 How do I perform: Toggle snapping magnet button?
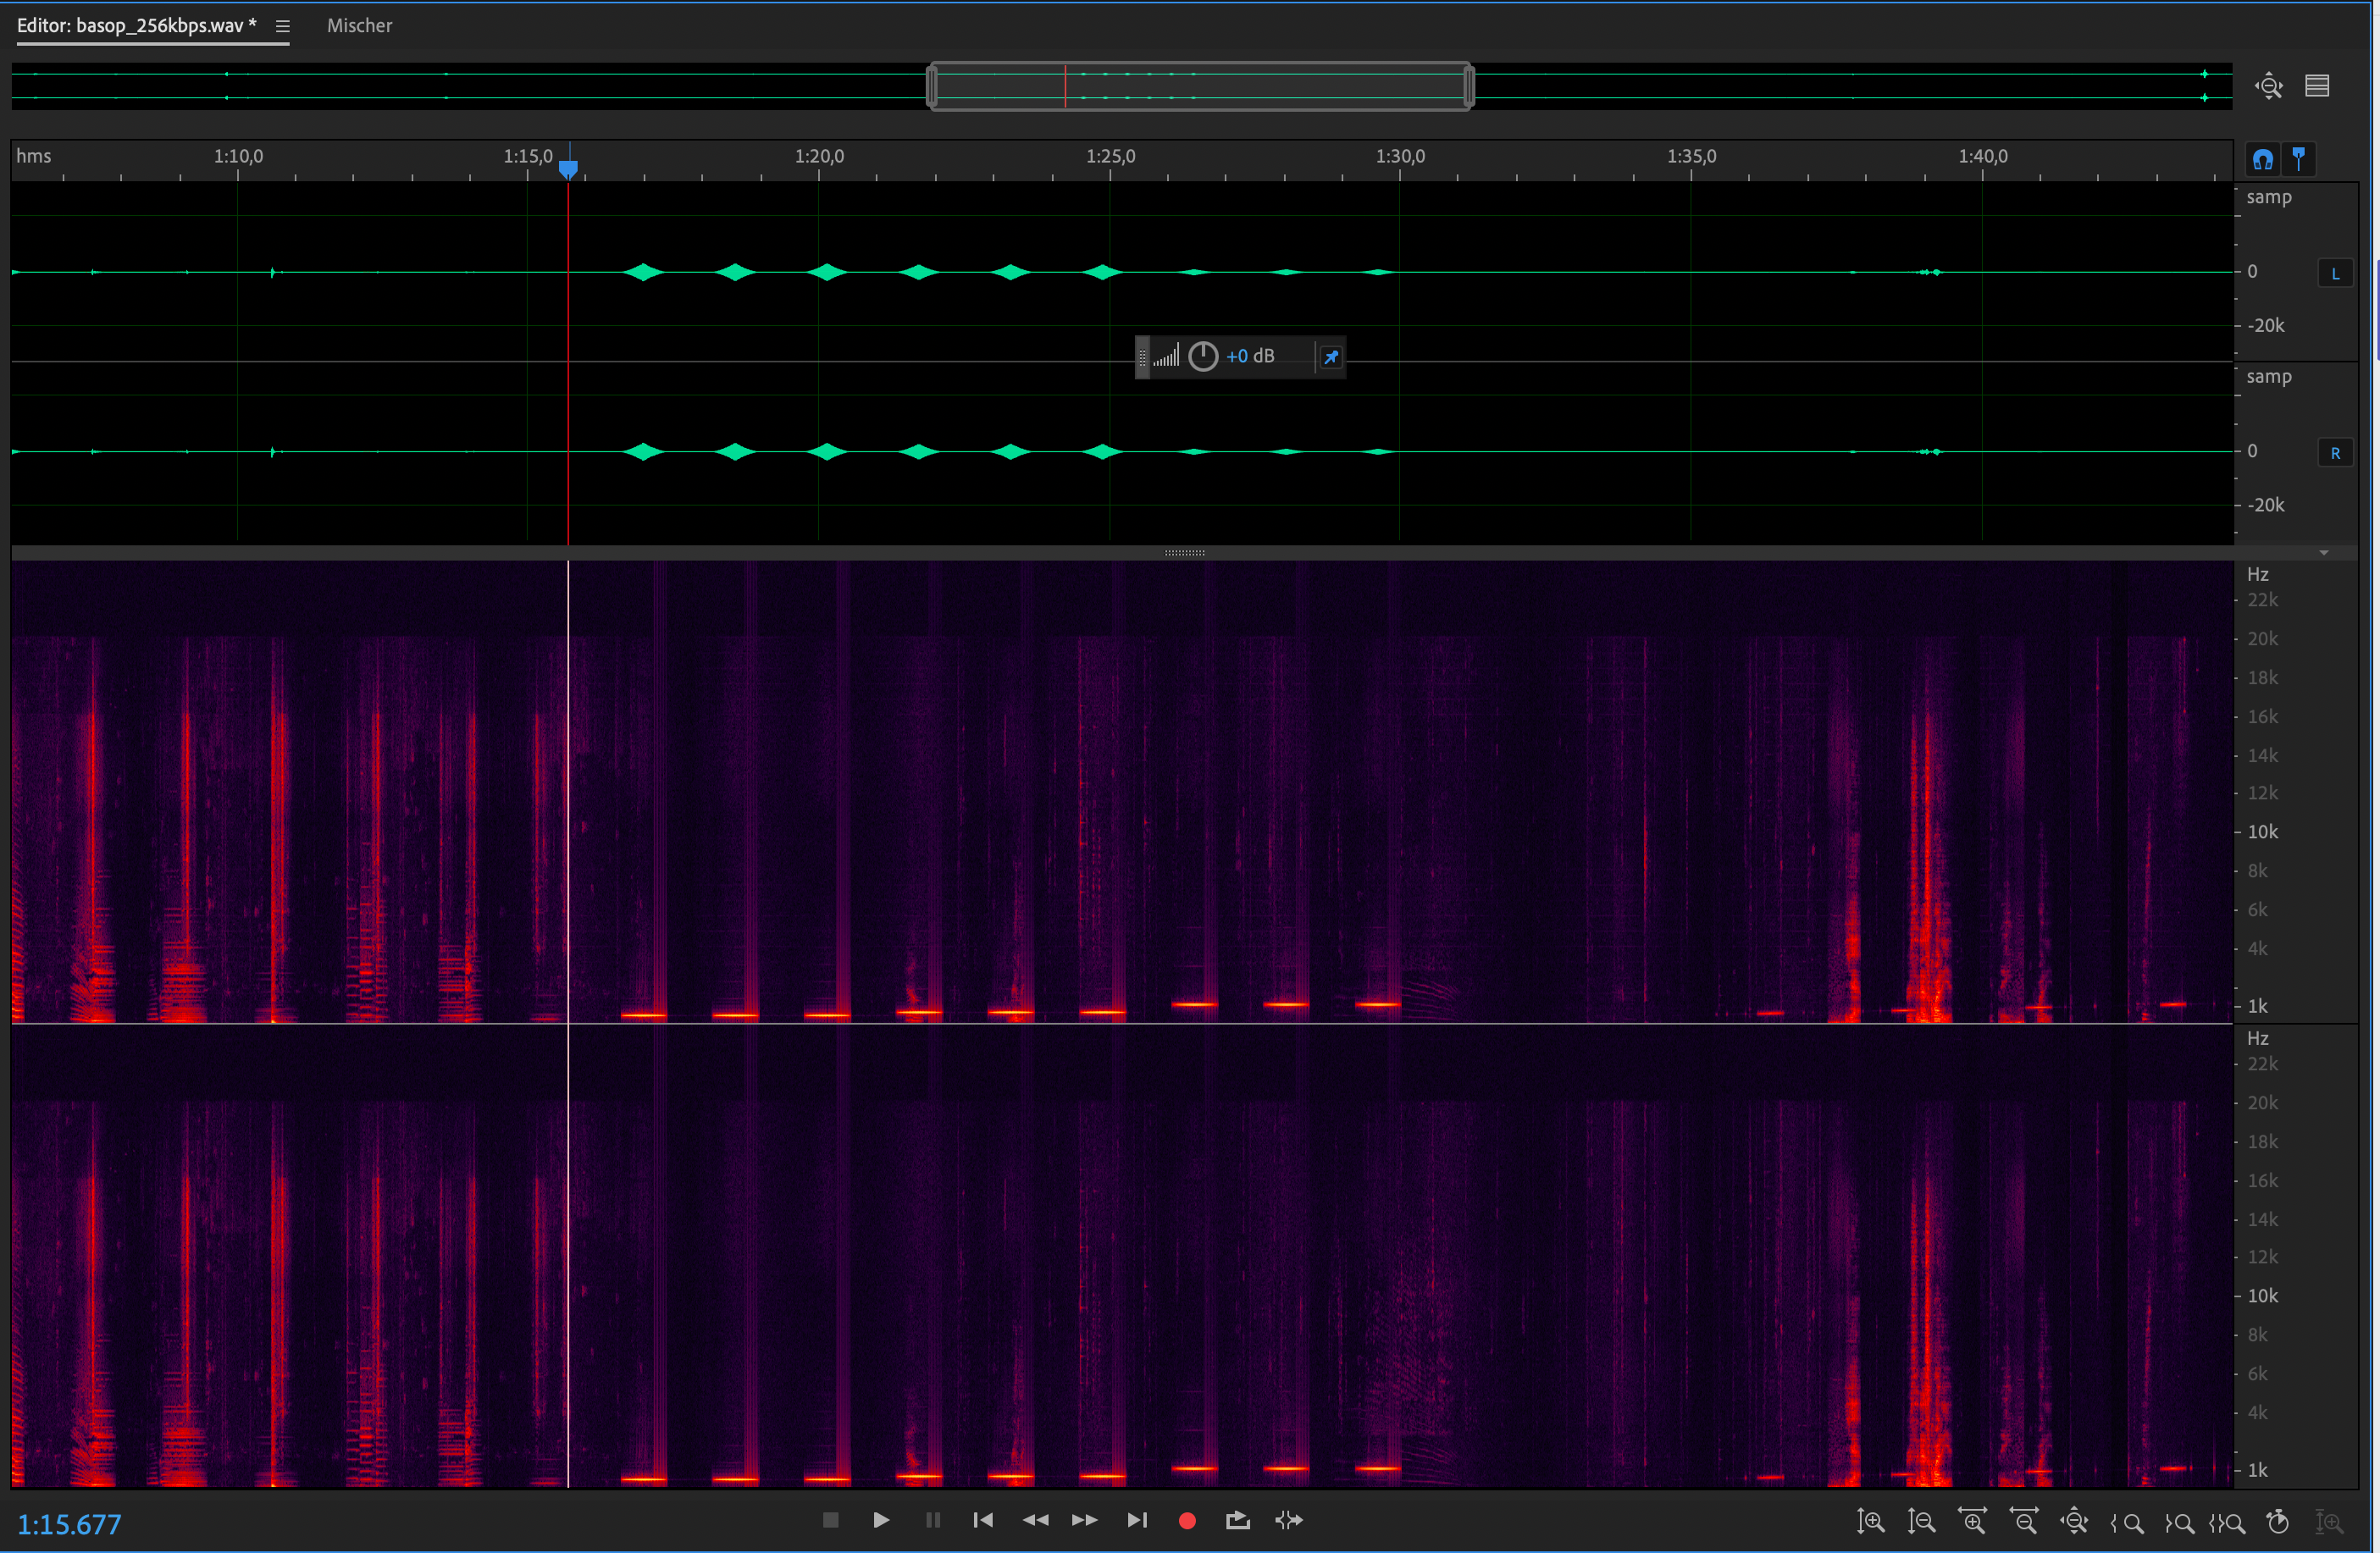[x=2263, y=159]
